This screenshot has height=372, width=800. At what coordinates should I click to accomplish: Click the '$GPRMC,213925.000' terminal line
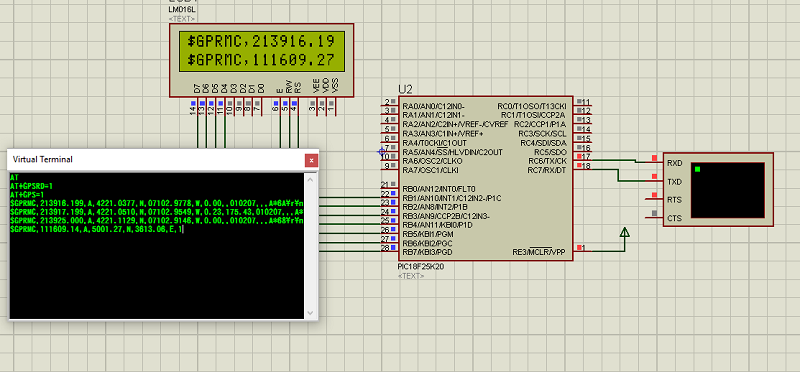[x=157, y=221]
